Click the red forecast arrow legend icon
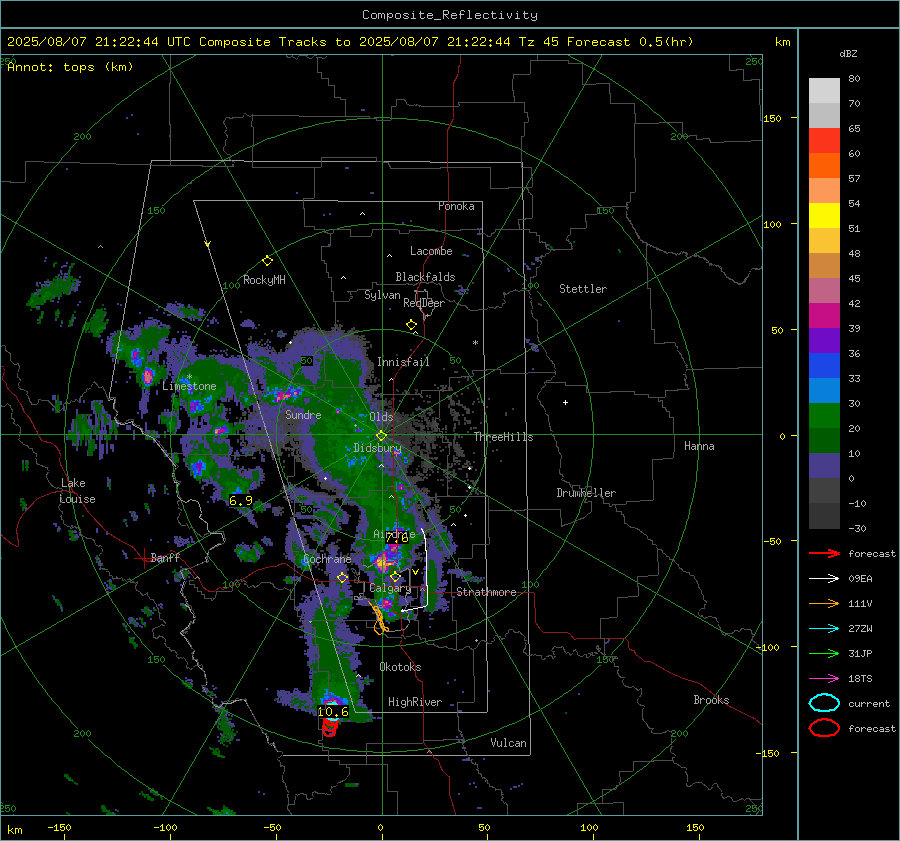 (x=824, y=553)
